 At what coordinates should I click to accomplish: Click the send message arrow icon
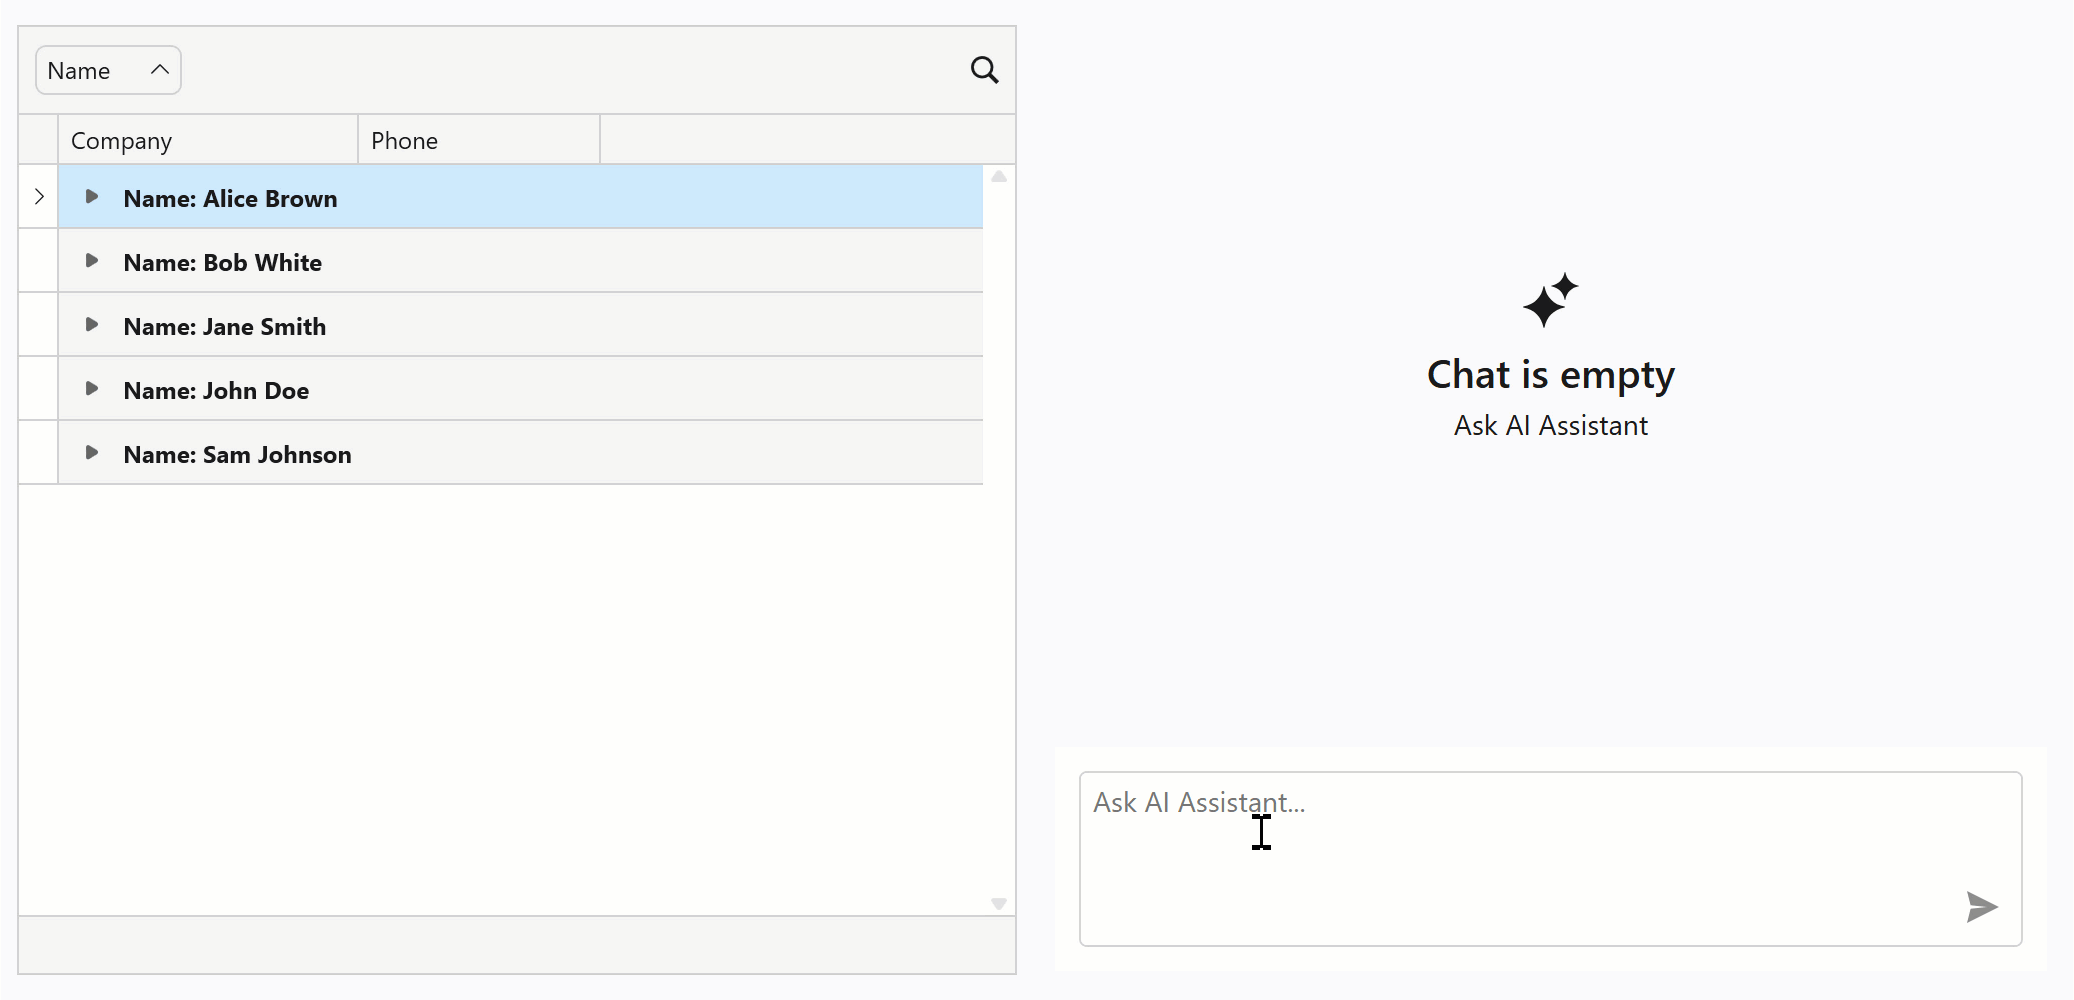click(x=1982, y=906)
